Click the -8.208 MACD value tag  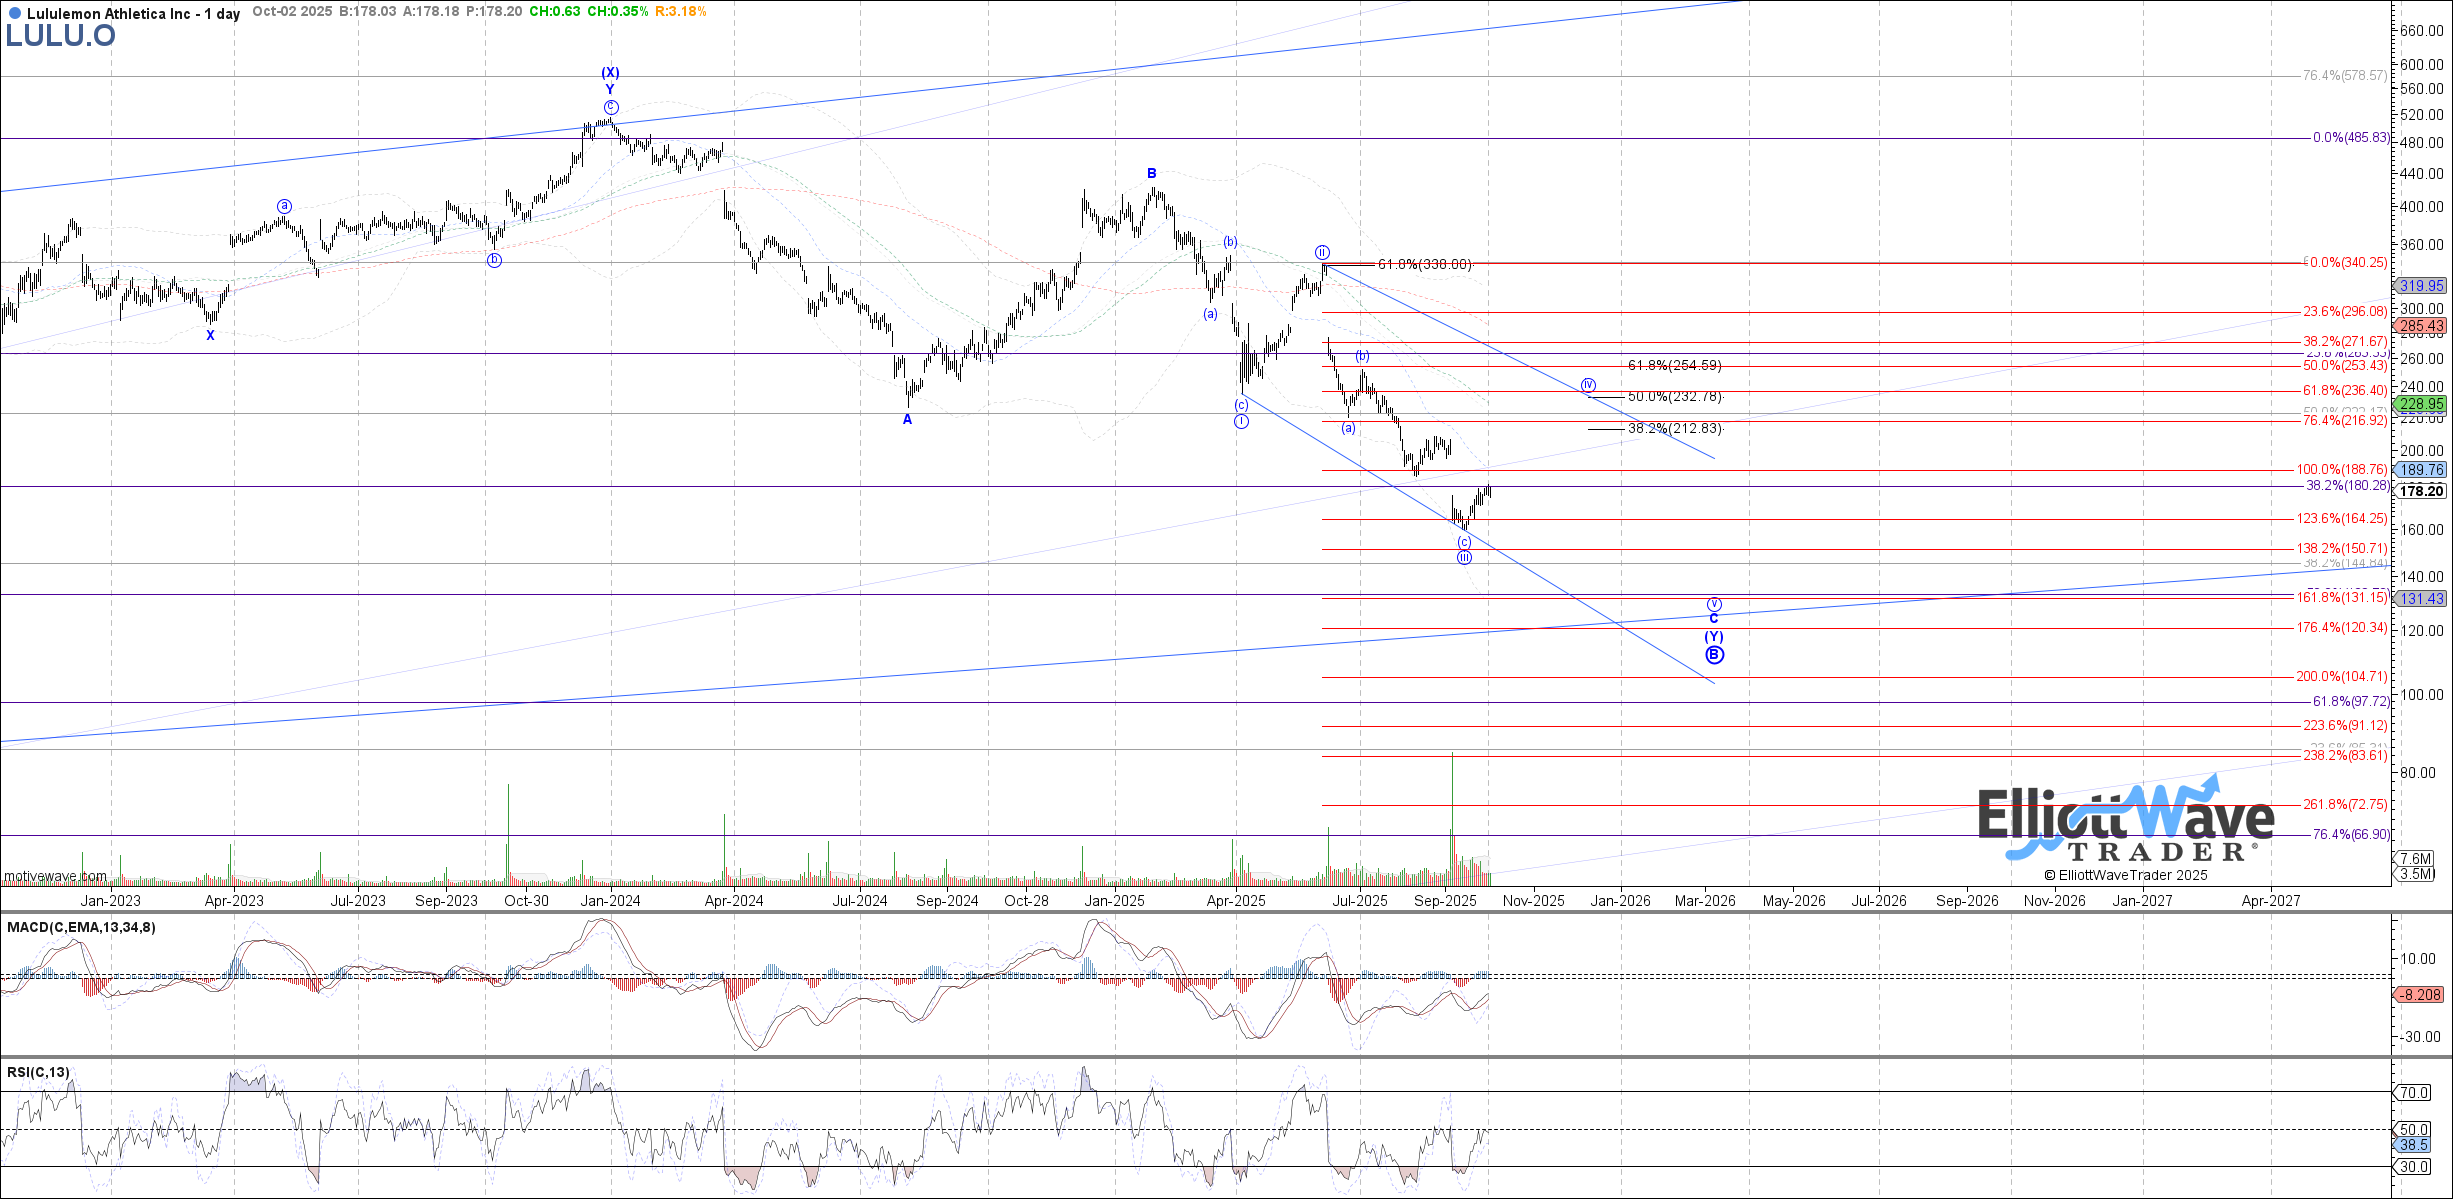tap(2421, 995)
